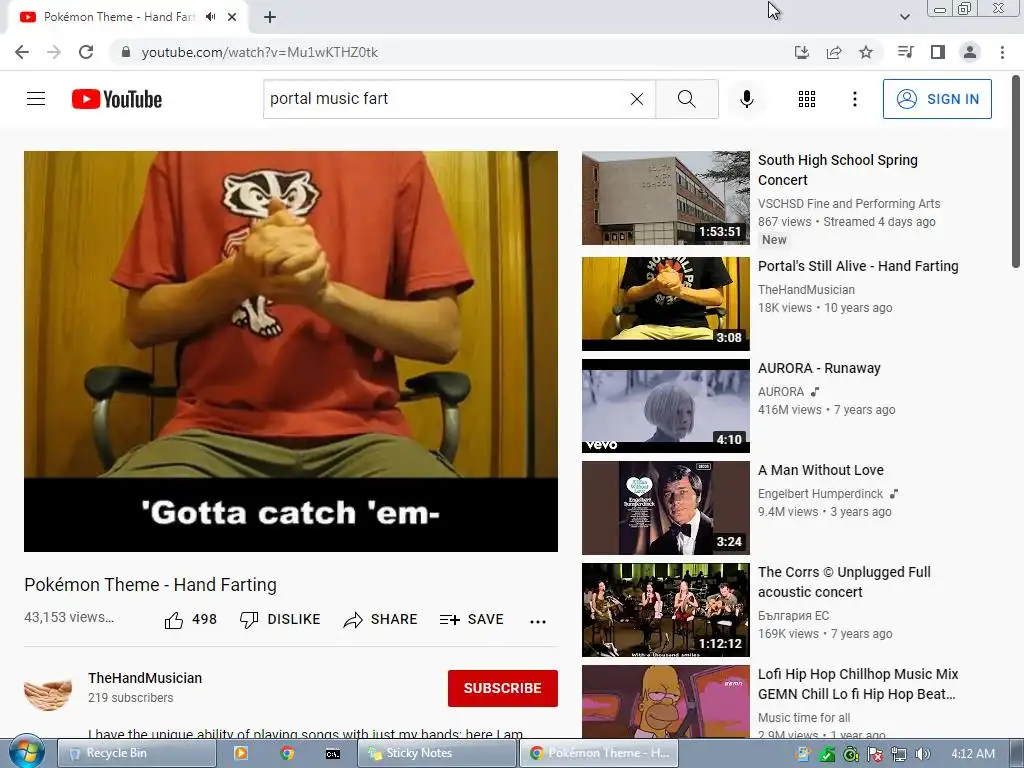The image size is (1024, 768).
Task: Open command prompt taskbar icon
Action: click(332, 753)
